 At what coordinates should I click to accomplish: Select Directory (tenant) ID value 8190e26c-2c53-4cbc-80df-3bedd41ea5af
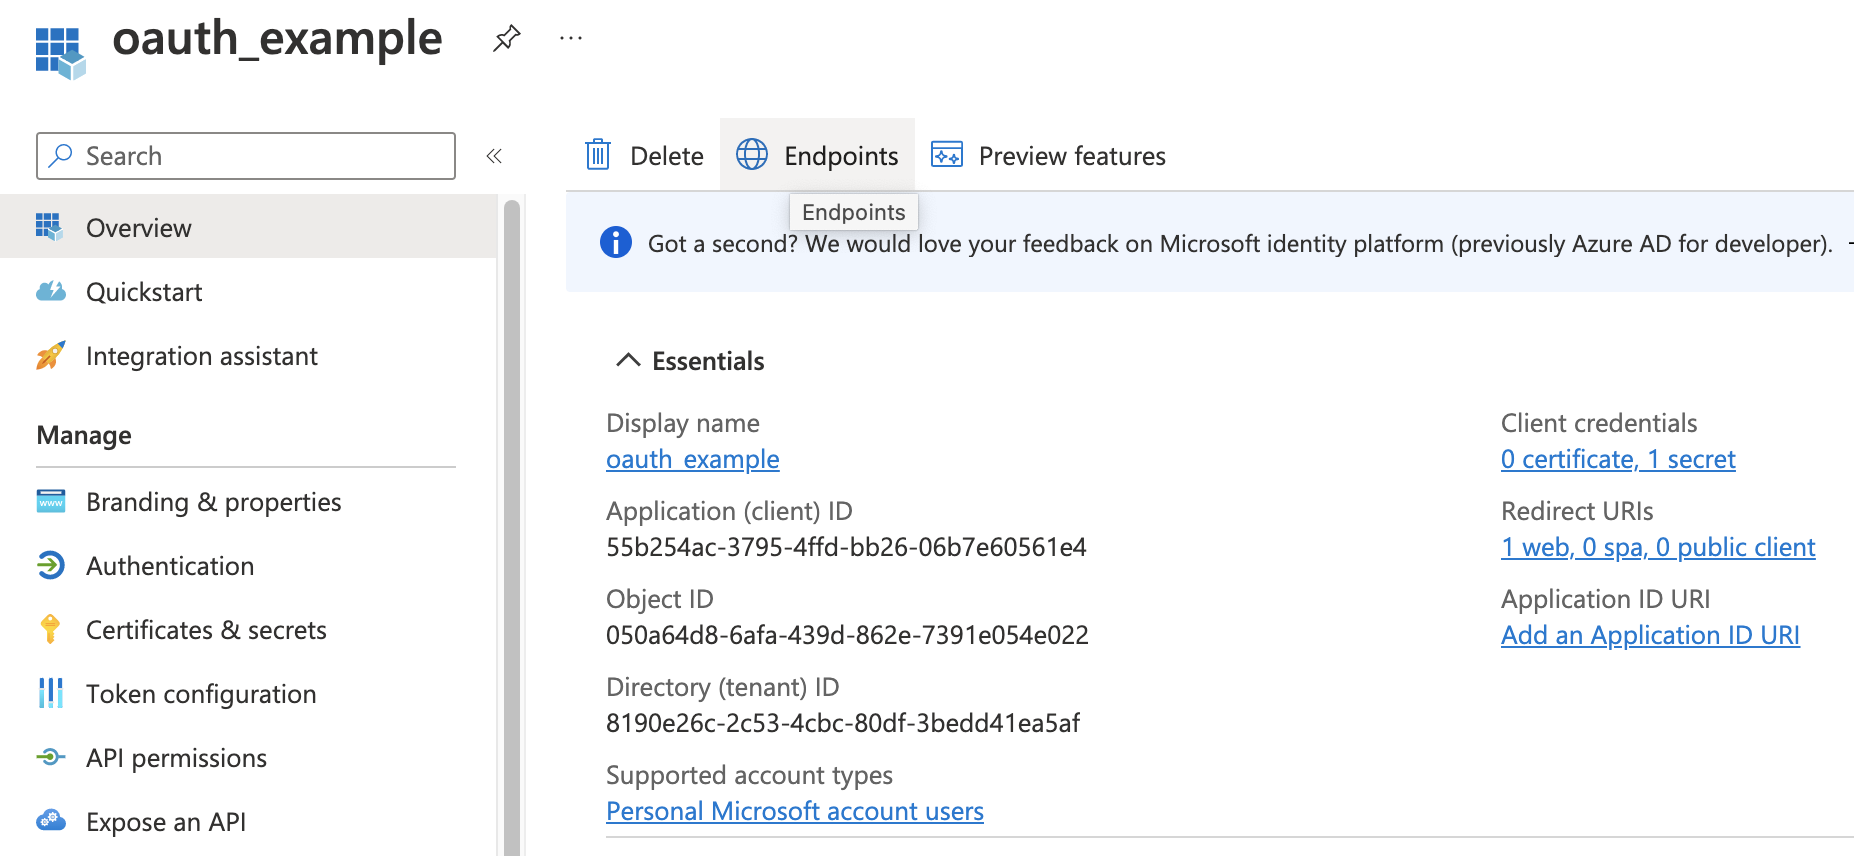coord(843,723)
